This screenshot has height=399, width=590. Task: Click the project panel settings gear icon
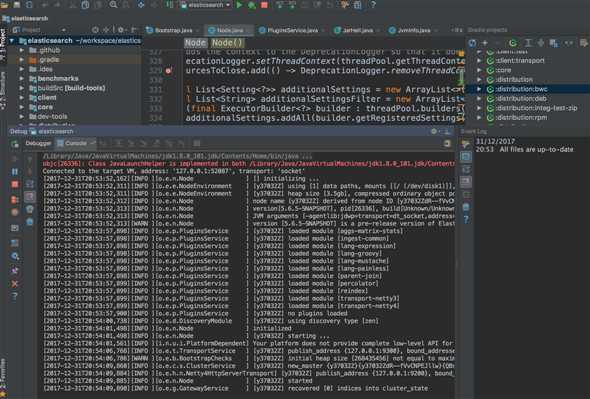(x=121, y=30)
